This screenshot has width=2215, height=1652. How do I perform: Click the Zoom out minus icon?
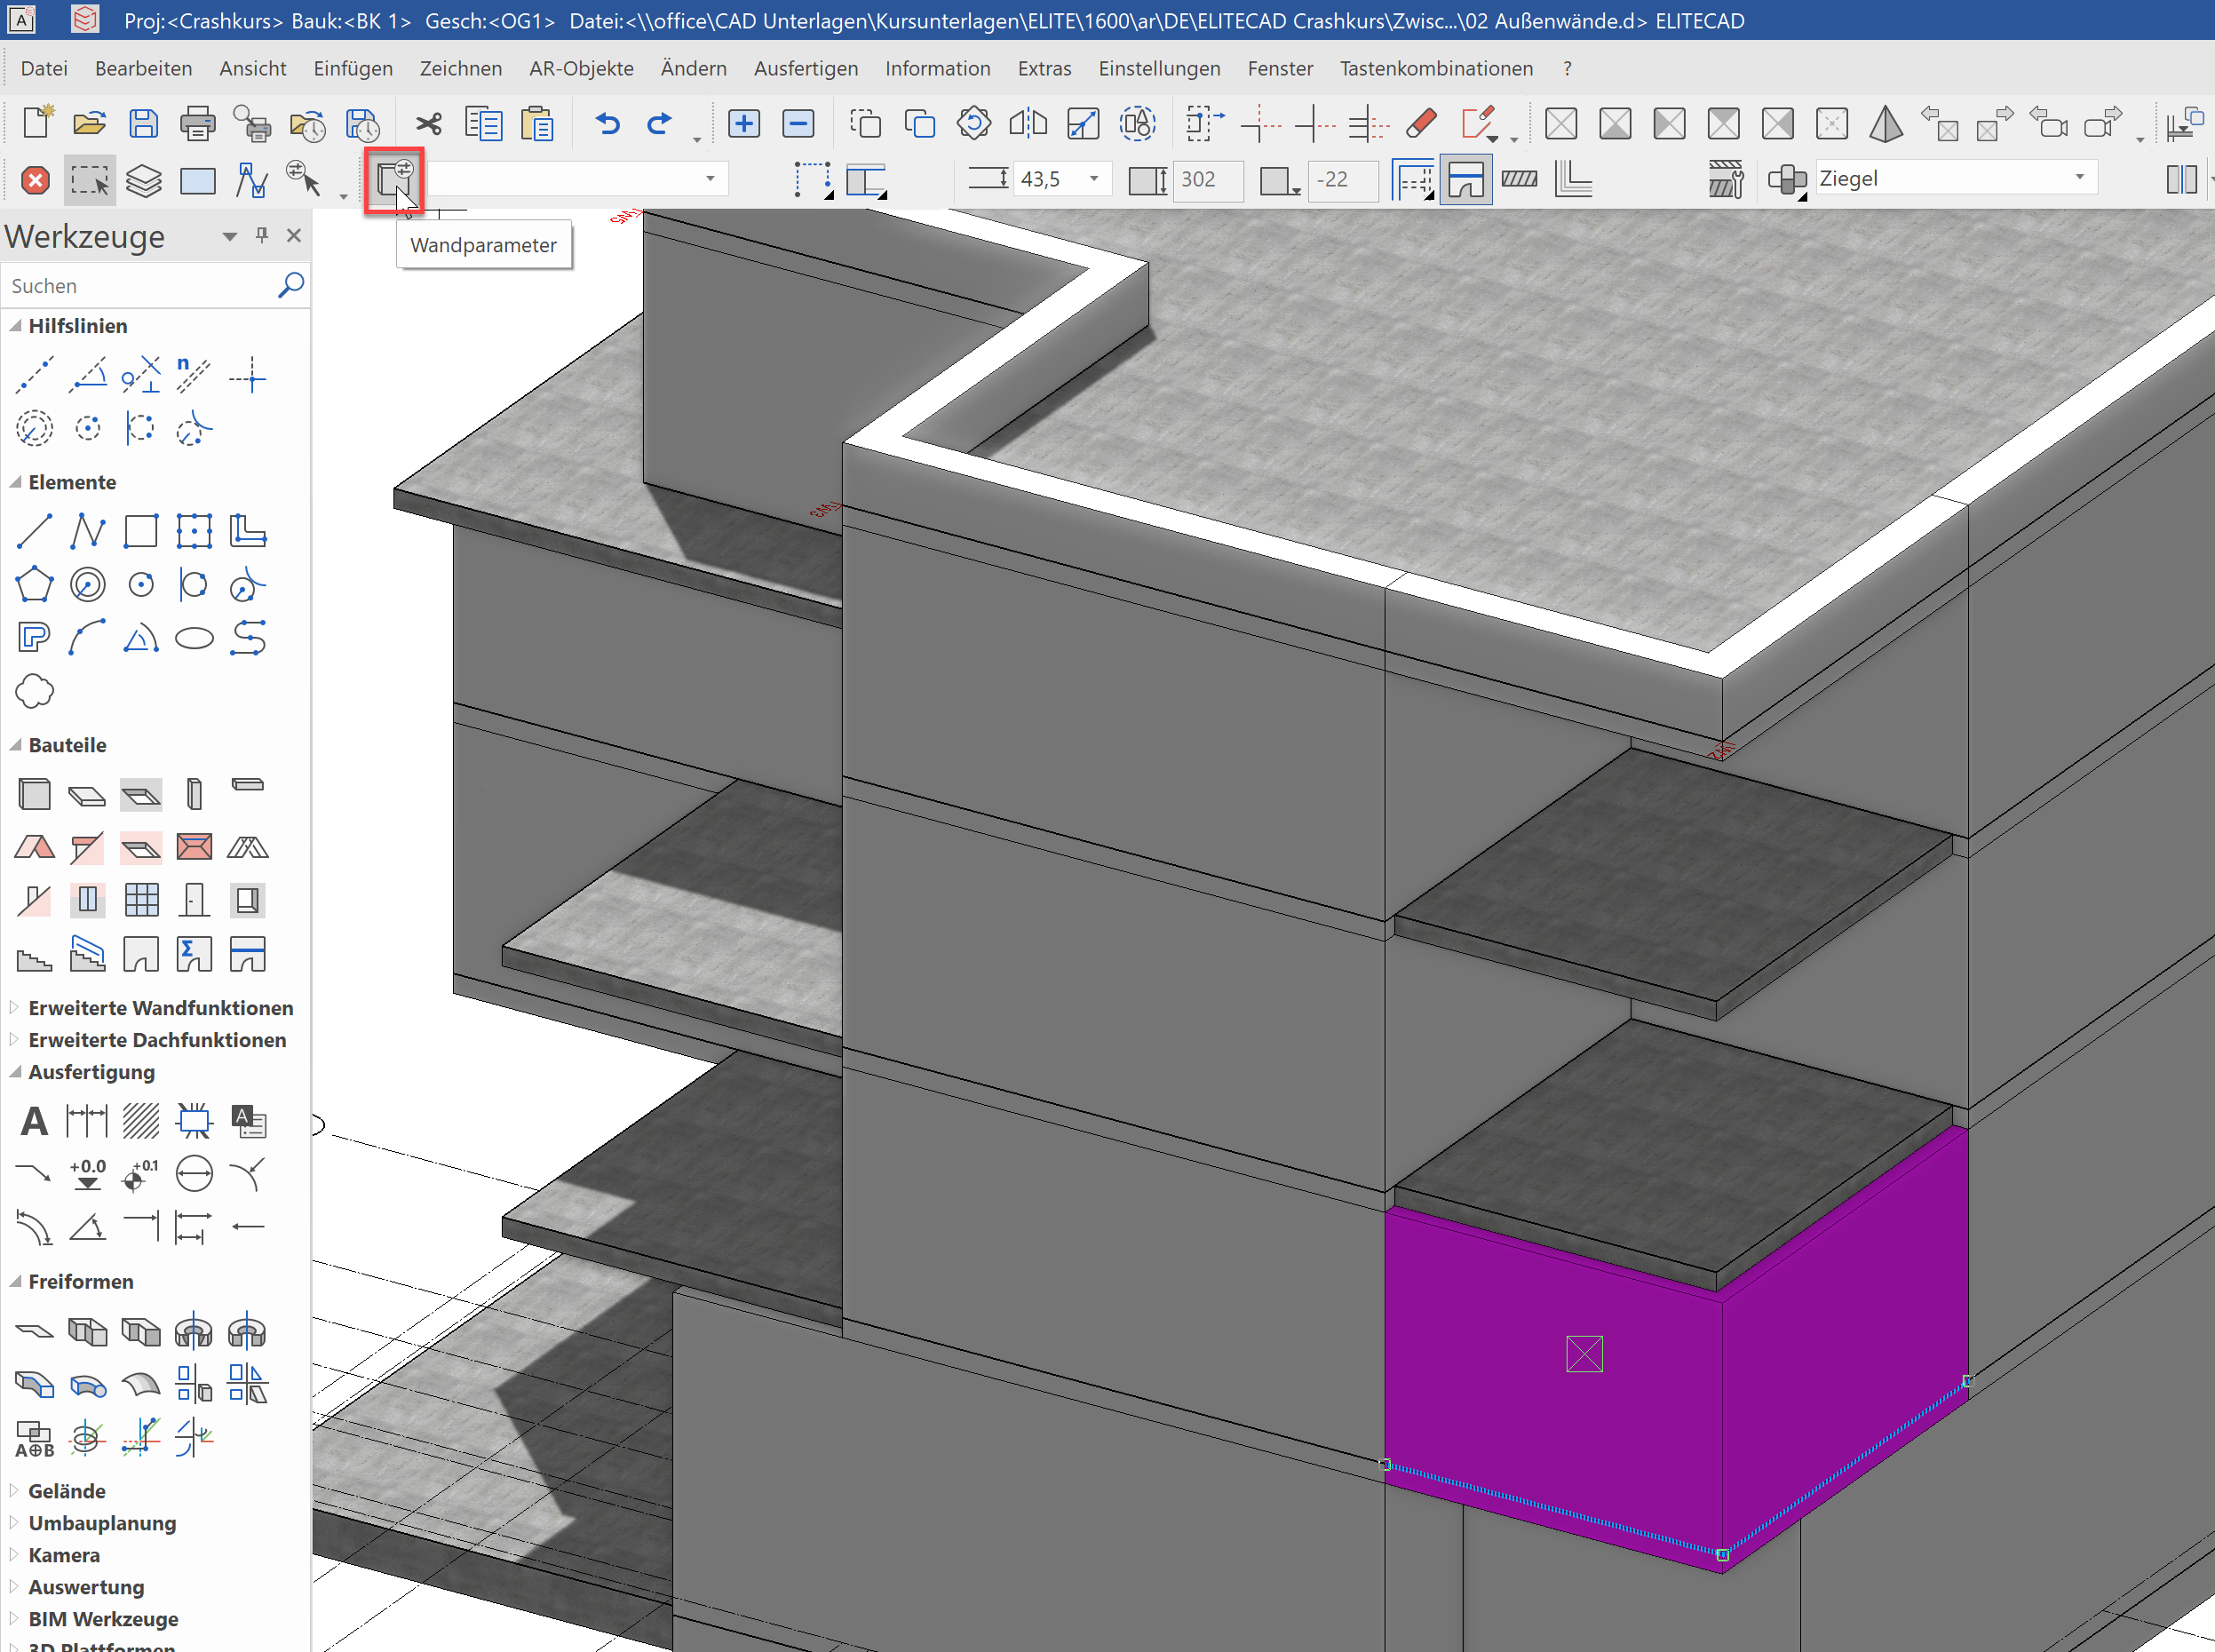(x=798, y=124)
